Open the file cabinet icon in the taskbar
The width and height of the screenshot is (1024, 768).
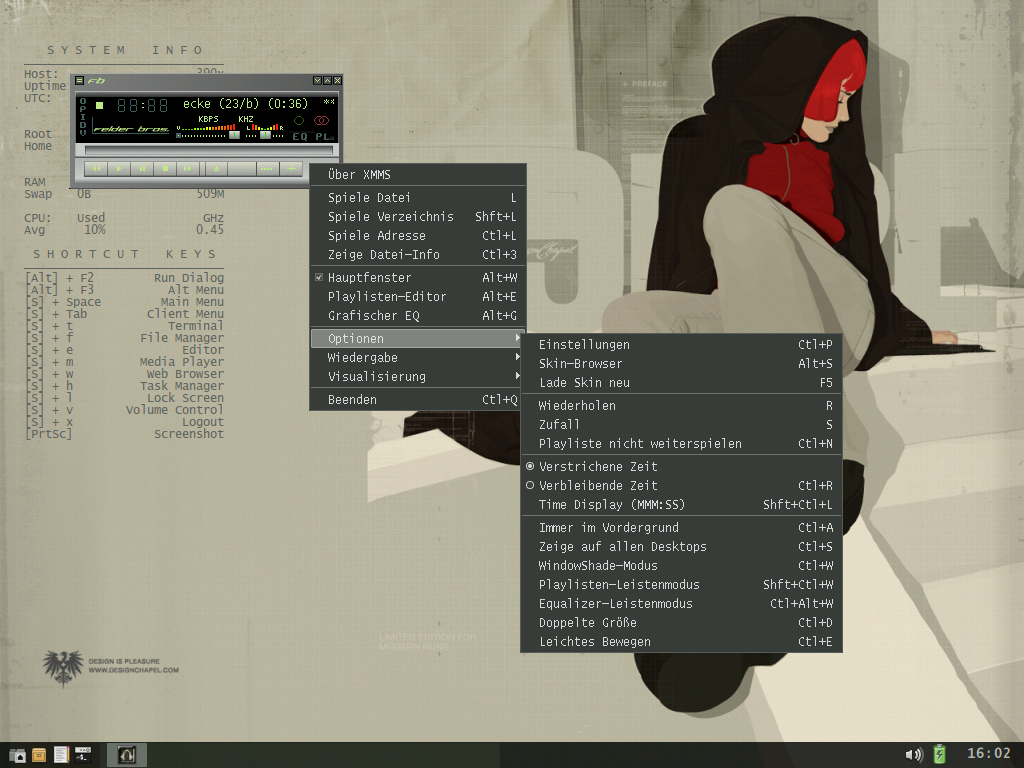(x=39, y=755)
